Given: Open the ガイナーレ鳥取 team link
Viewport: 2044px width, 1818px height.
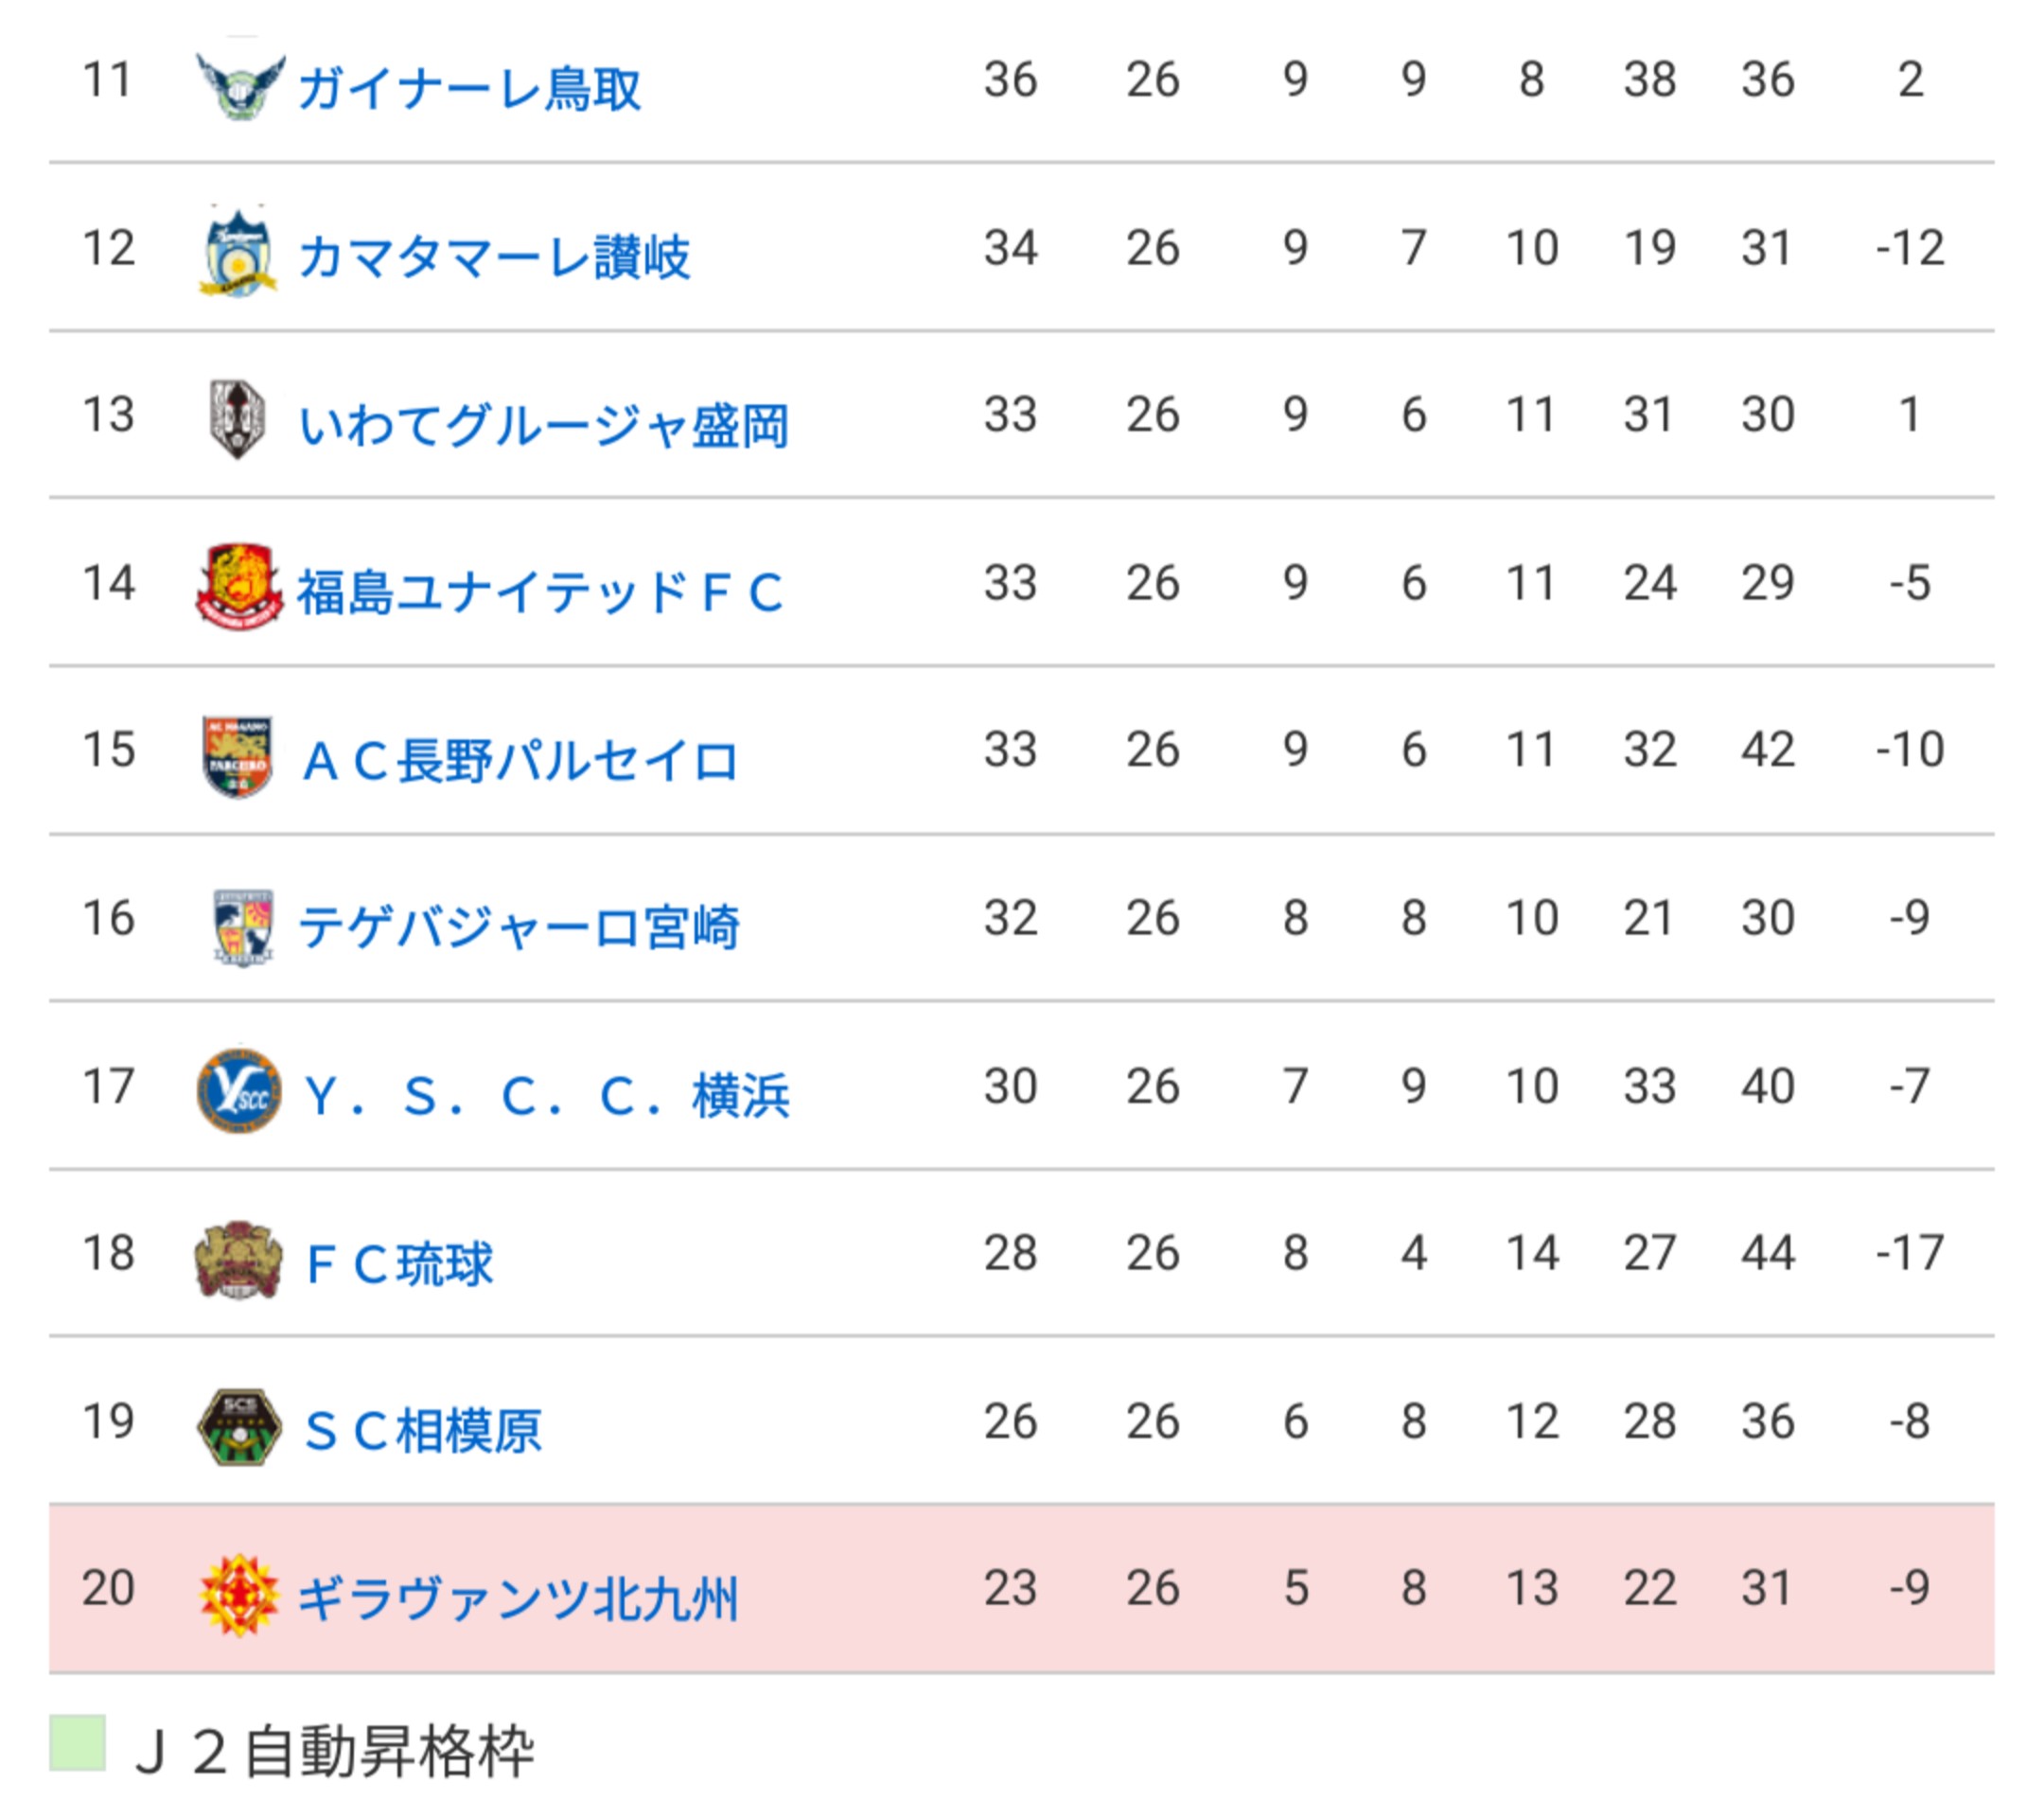Looking at the screenshot, I should click(x=470, y=88).
